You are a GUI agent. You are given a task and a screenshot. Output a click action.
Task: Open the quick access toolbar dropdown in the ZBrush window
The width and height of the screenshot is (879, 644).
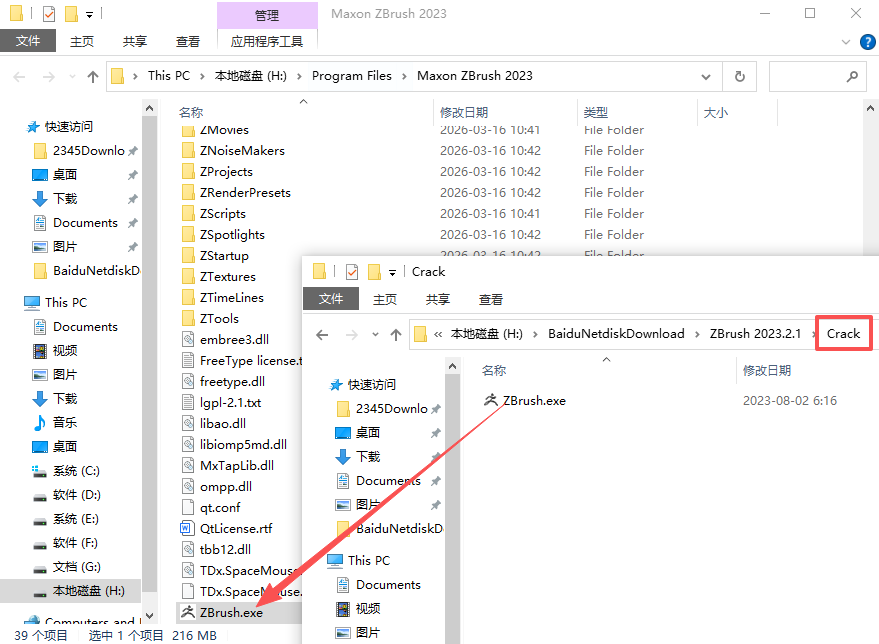coord(89,15)
